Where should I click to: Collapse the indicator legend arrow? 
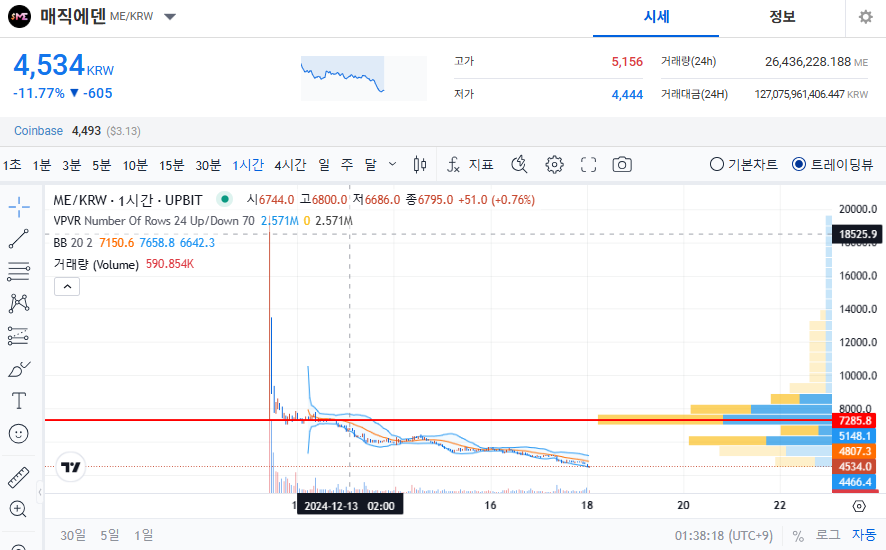67,287
